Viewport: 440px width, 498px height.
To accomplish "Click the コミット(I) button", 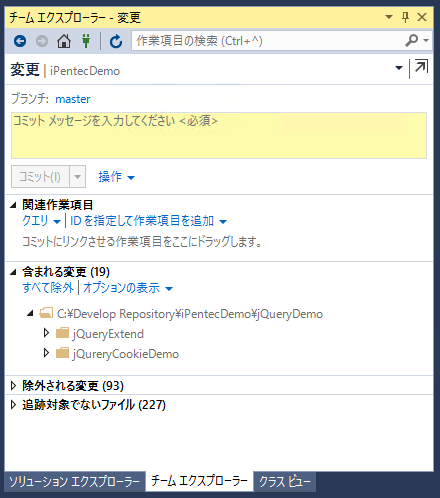I will 40,176.
